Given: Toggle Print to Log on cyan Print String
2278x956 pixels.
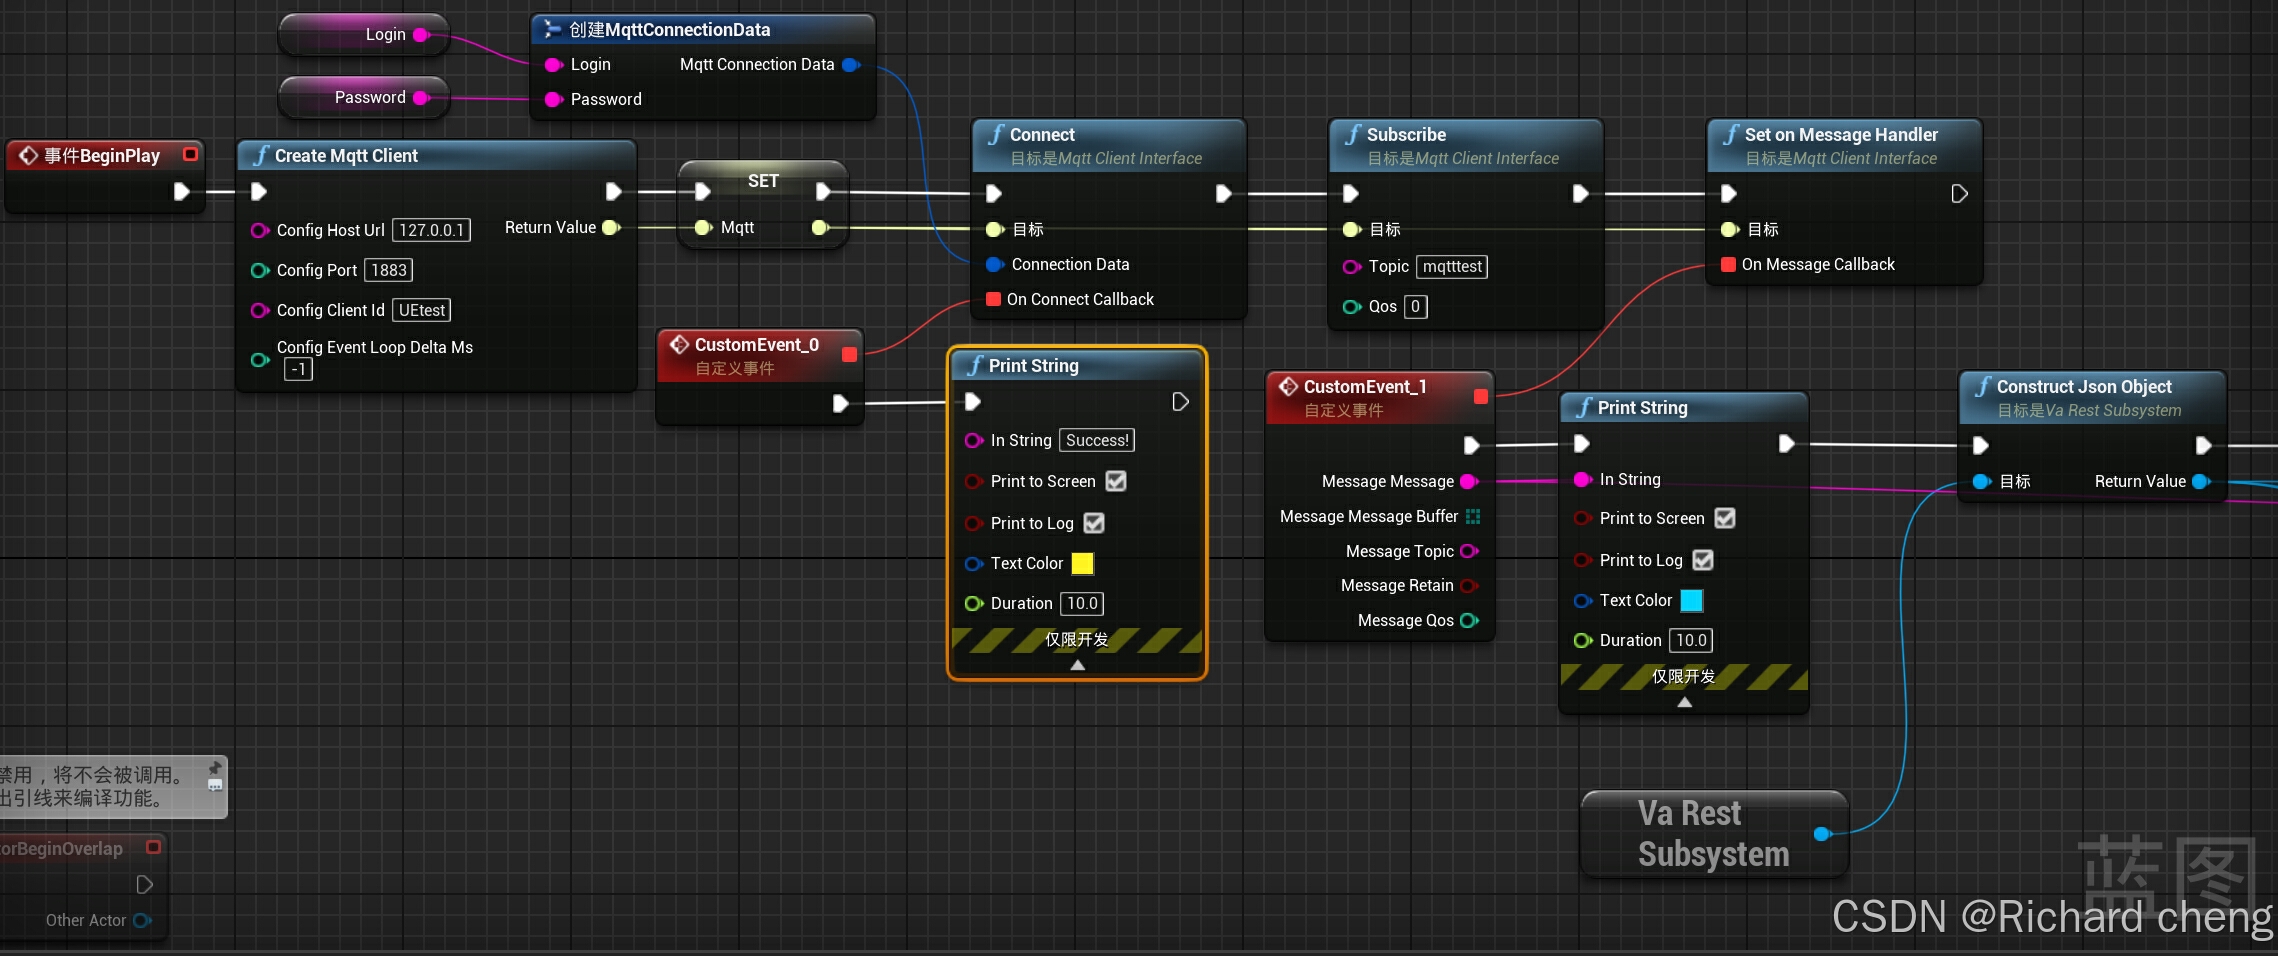Looking at the screenshot, I should tap(1703, 560).
